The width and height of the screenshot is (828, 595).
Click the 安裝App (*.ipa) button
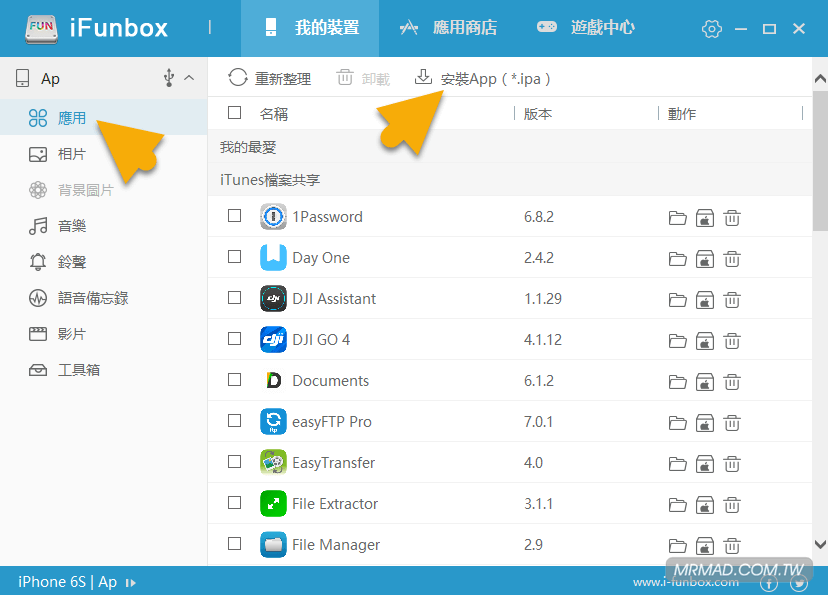483,78
